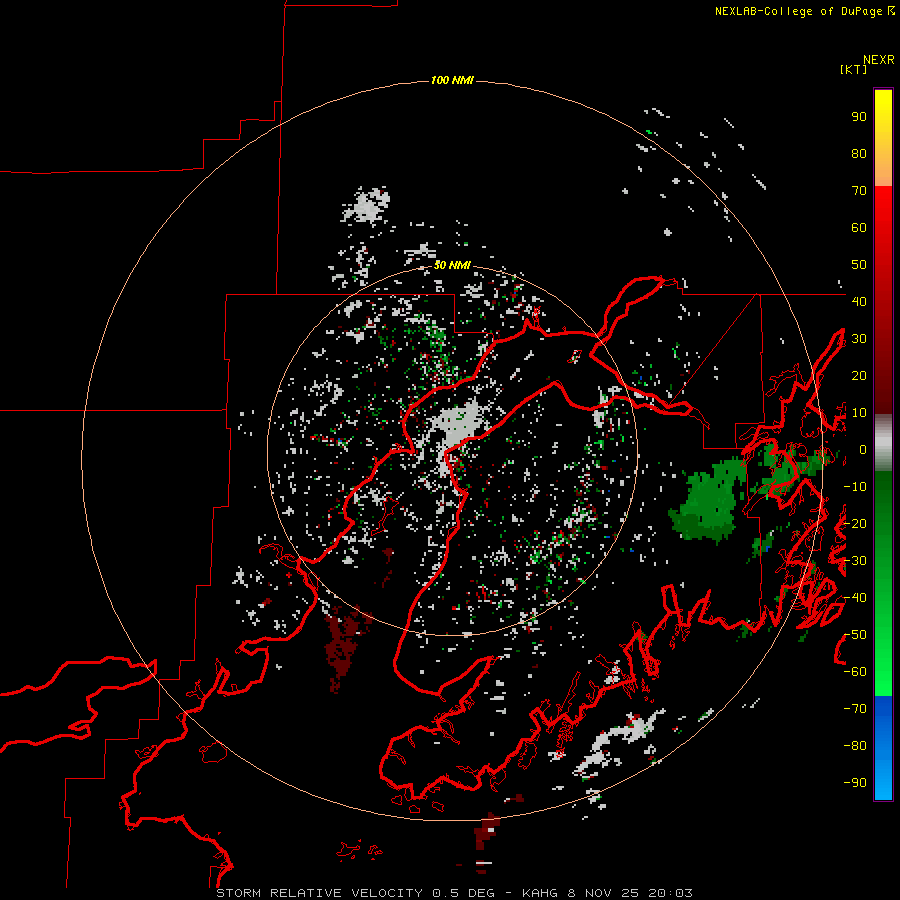Click the 40 value on the velocity scale
The width and height of the screenshot is (900, 900).
click(859, 301)
